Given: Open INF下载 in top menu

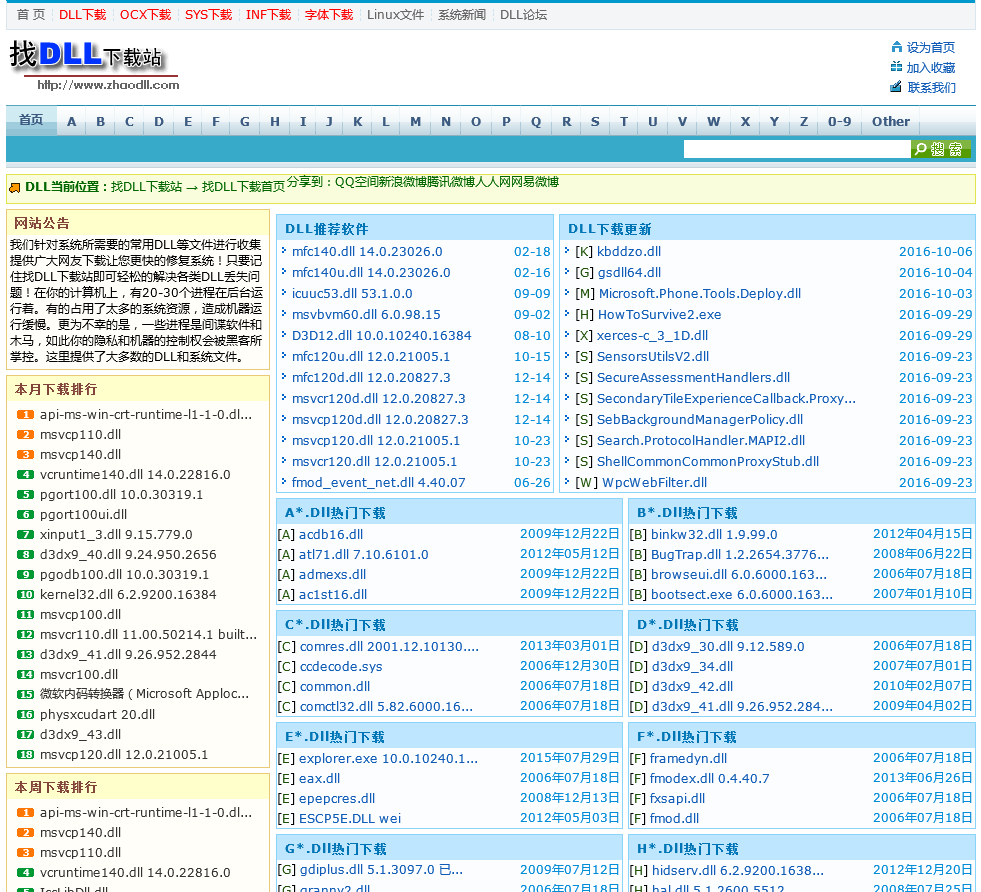Looking at the screenshot, I should [268, 14].
